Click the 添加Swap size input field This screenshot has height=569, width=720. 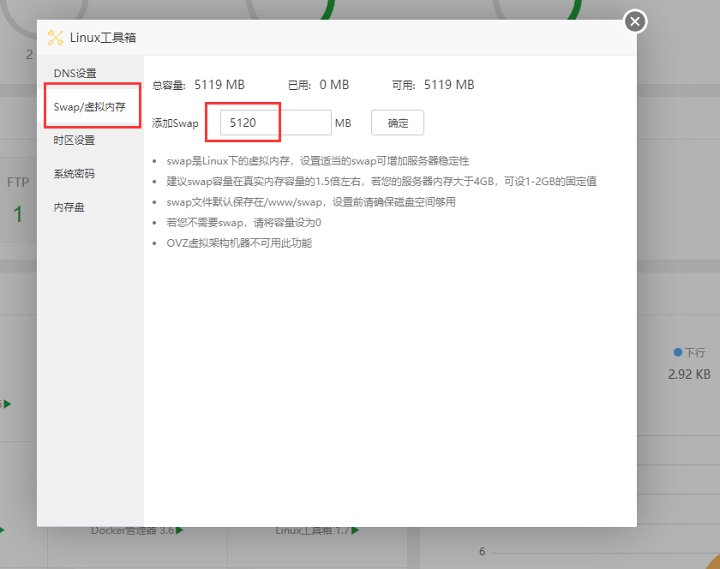pyautogui.click(x=276, y=123)
